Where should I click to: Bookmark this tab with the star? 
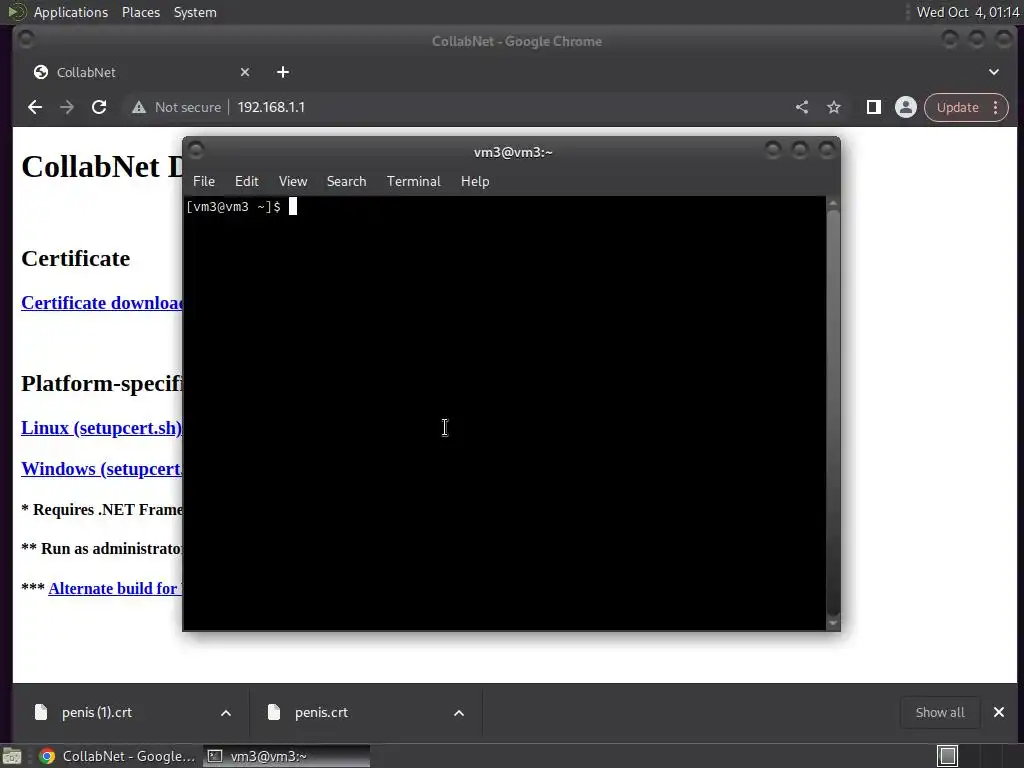[x=834, y=107]
